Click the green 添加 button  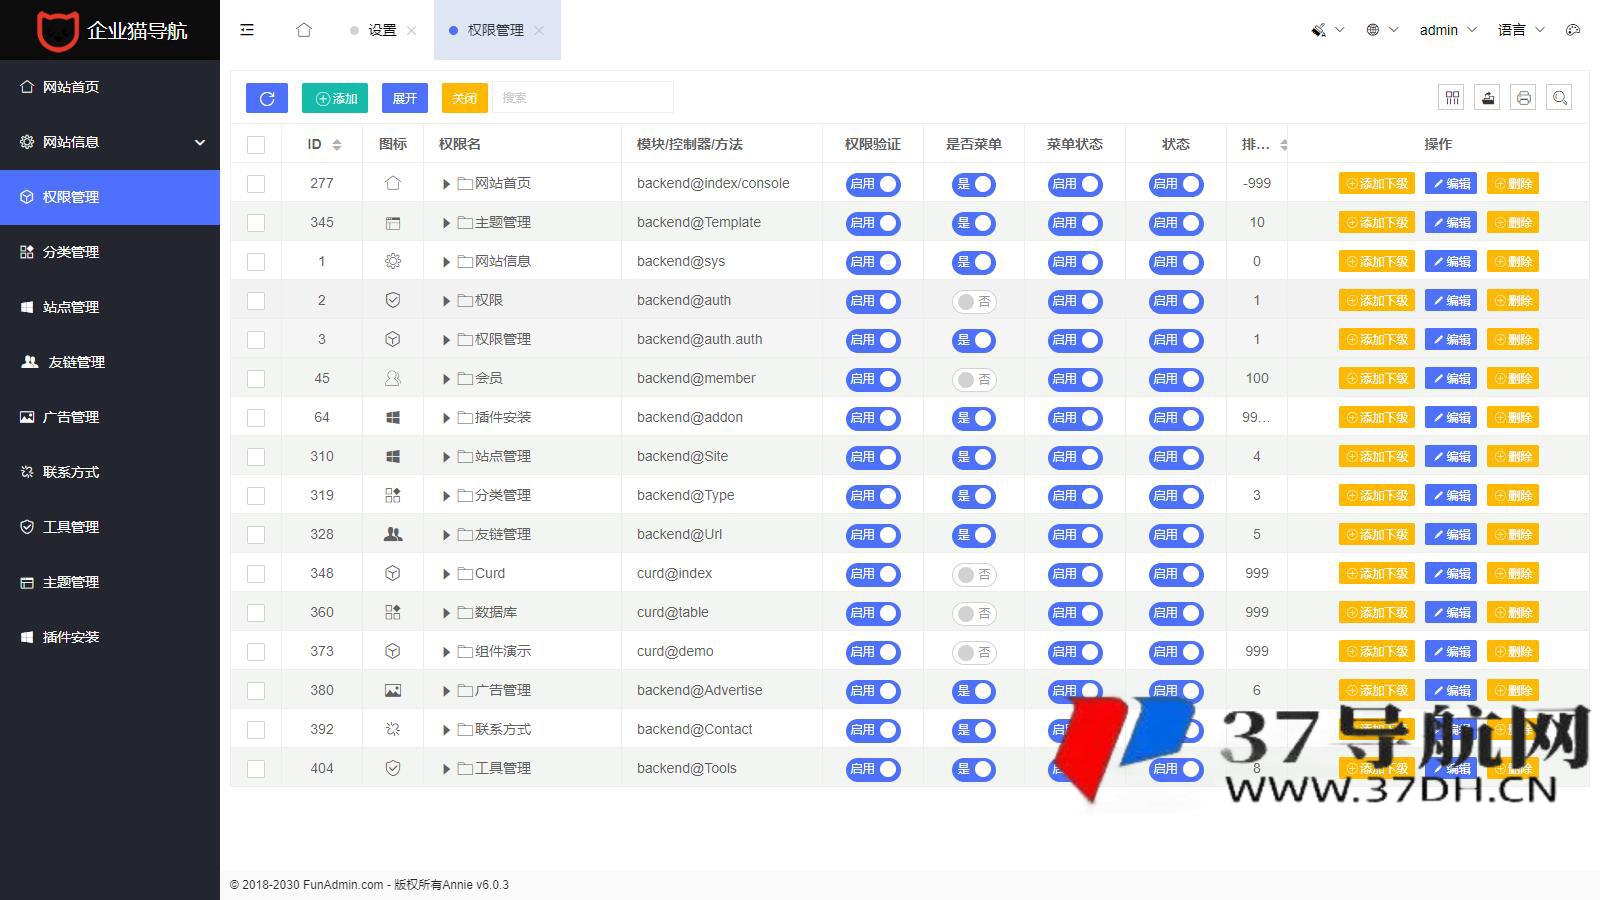pyautogui.click(x=335, y=98)
